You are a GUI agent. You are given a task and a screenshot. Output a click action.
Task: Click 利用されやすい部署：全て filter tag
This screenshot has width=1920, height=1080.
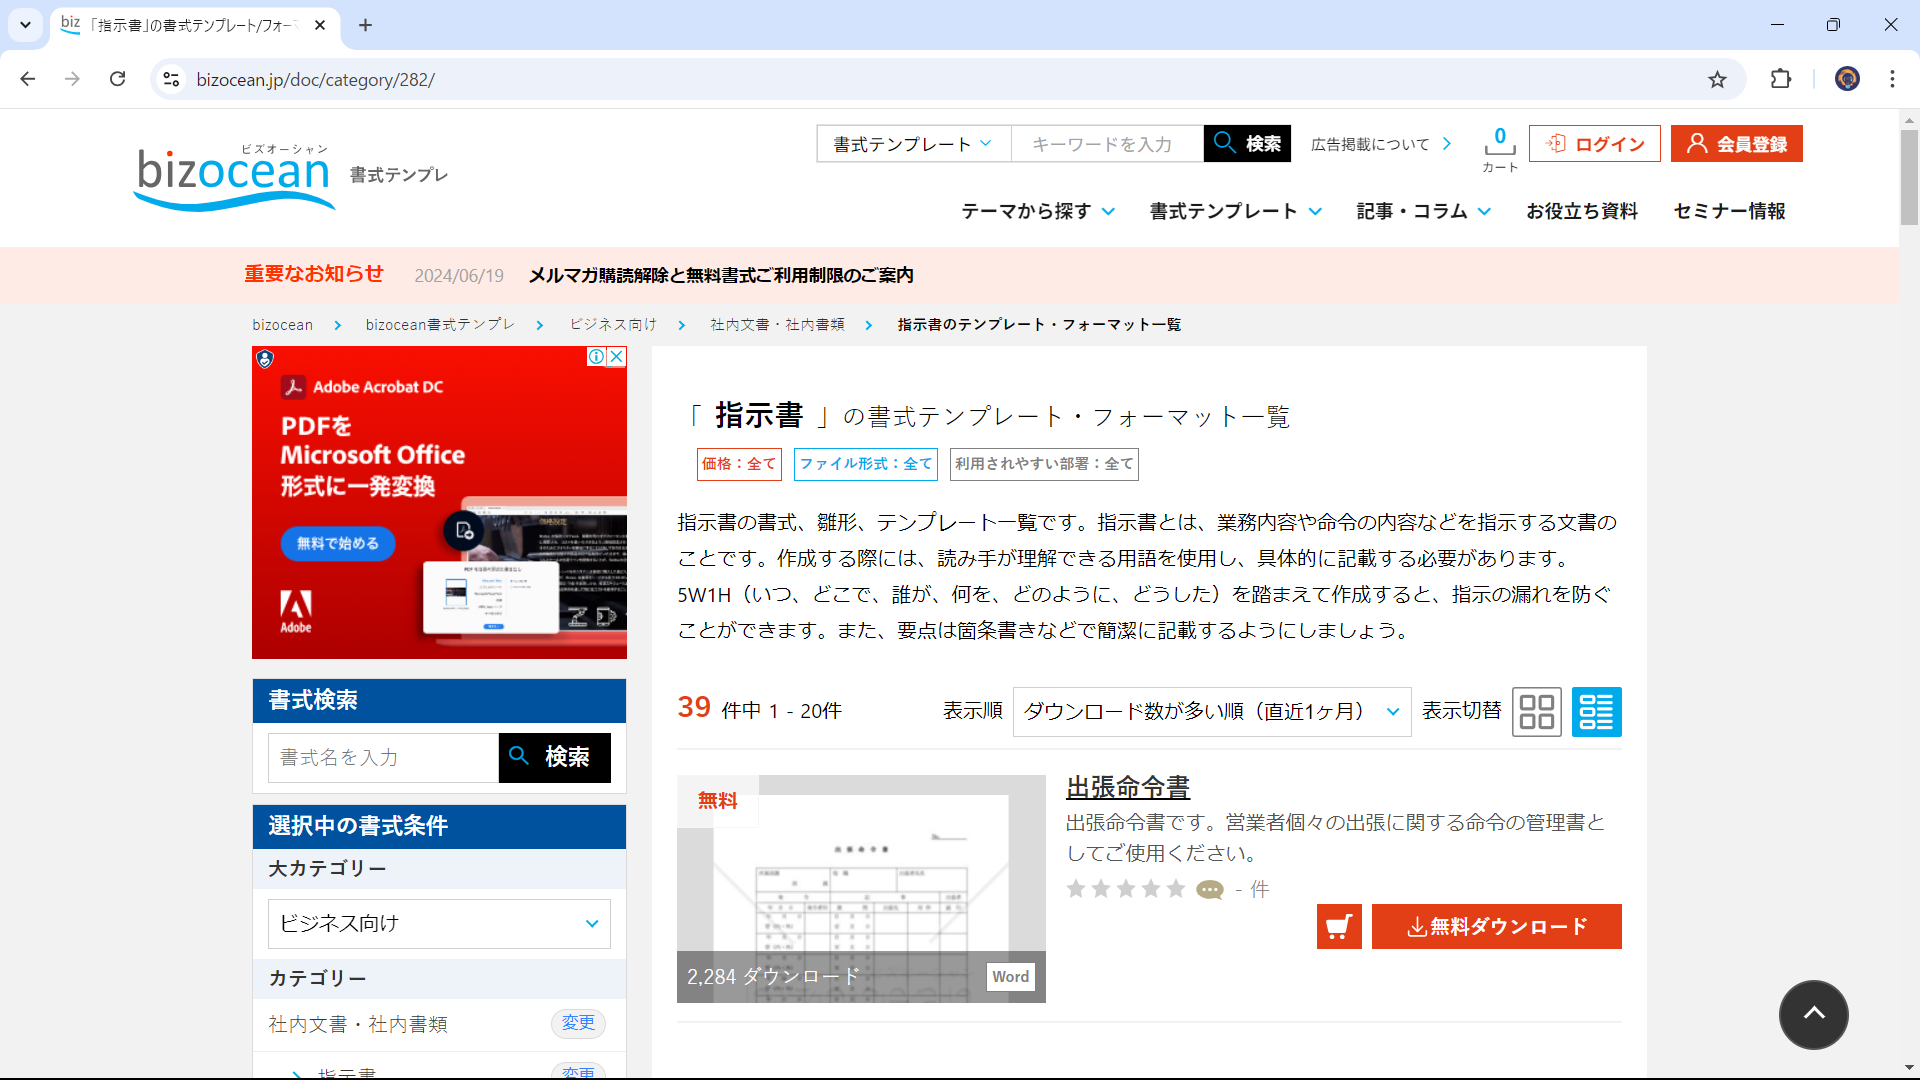[1044, 464]
